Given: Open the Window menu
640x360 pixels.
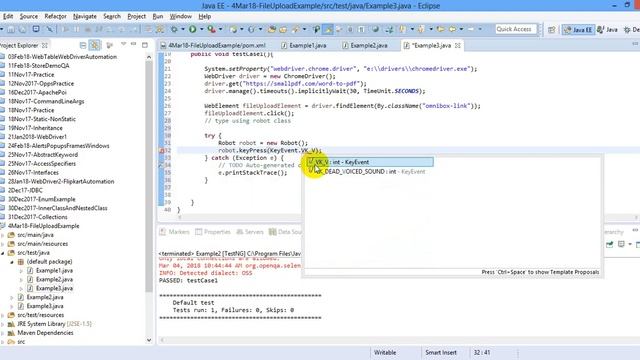Looking at the screenshot, I should [x=180, y=16].
